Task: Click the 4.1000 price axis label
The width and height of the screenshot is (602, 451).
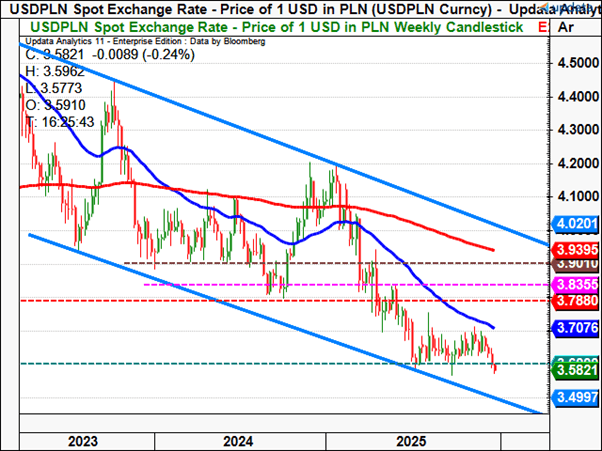Action: 575,197
